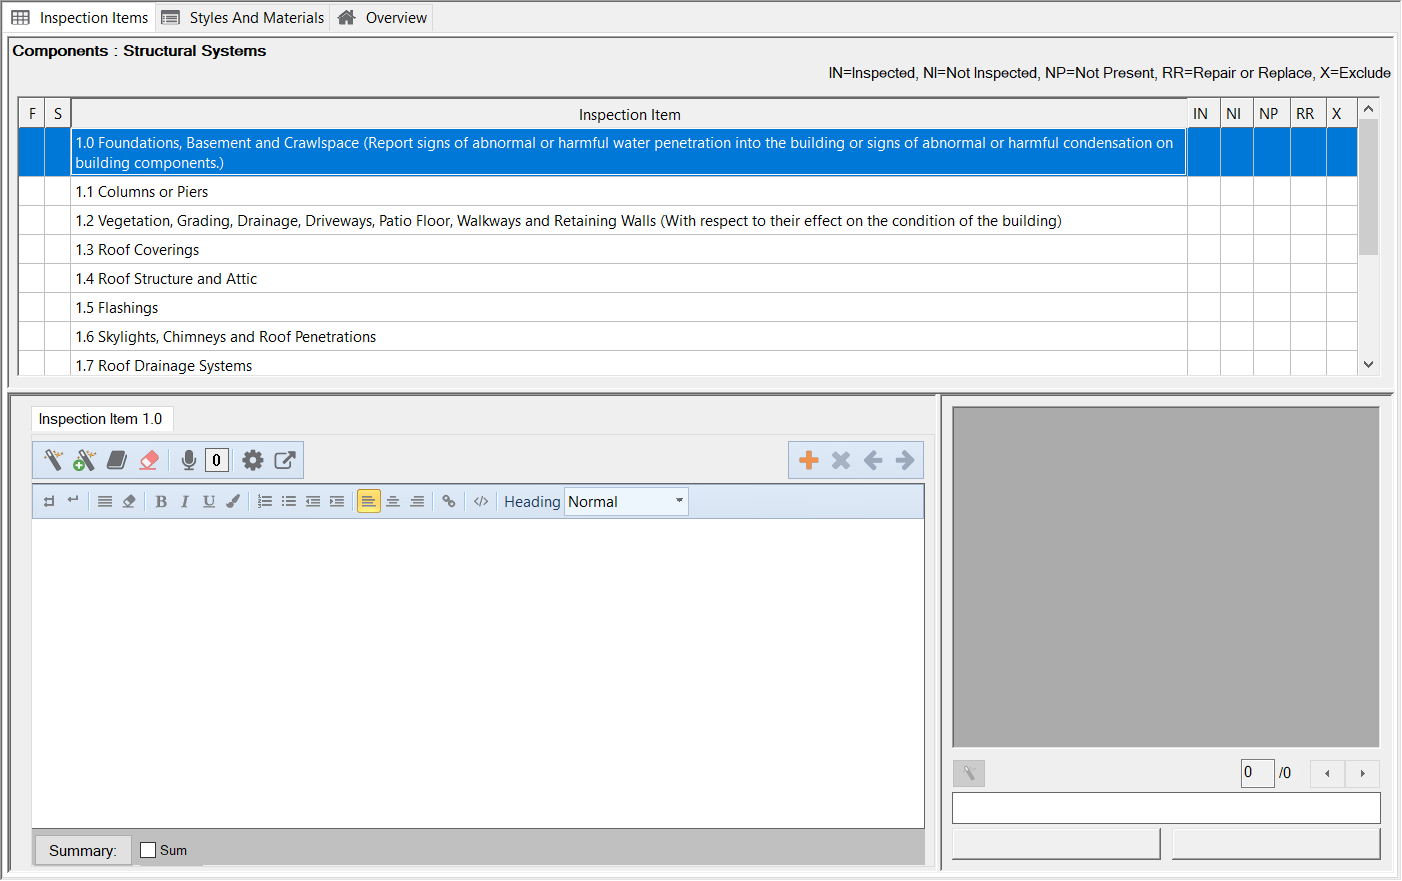Screen dimensions: 1402x881
Task: Click the photo number input field
Action: (x=1256, y=773)
